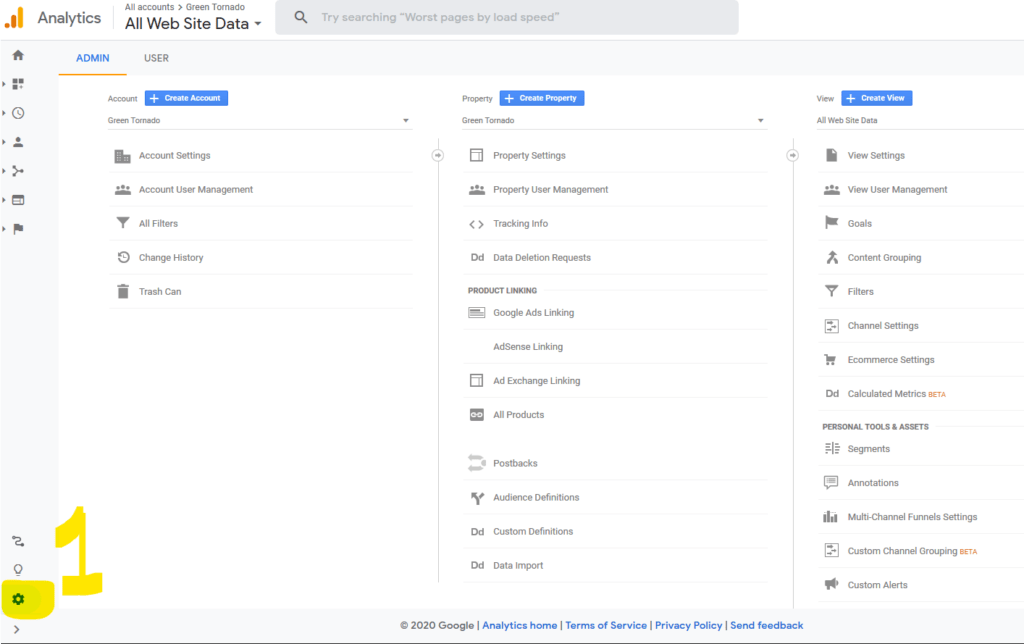The height and width of the screenshot is (644, 1024).
Task: Click the Create Account button
Action: click(186, 98)
